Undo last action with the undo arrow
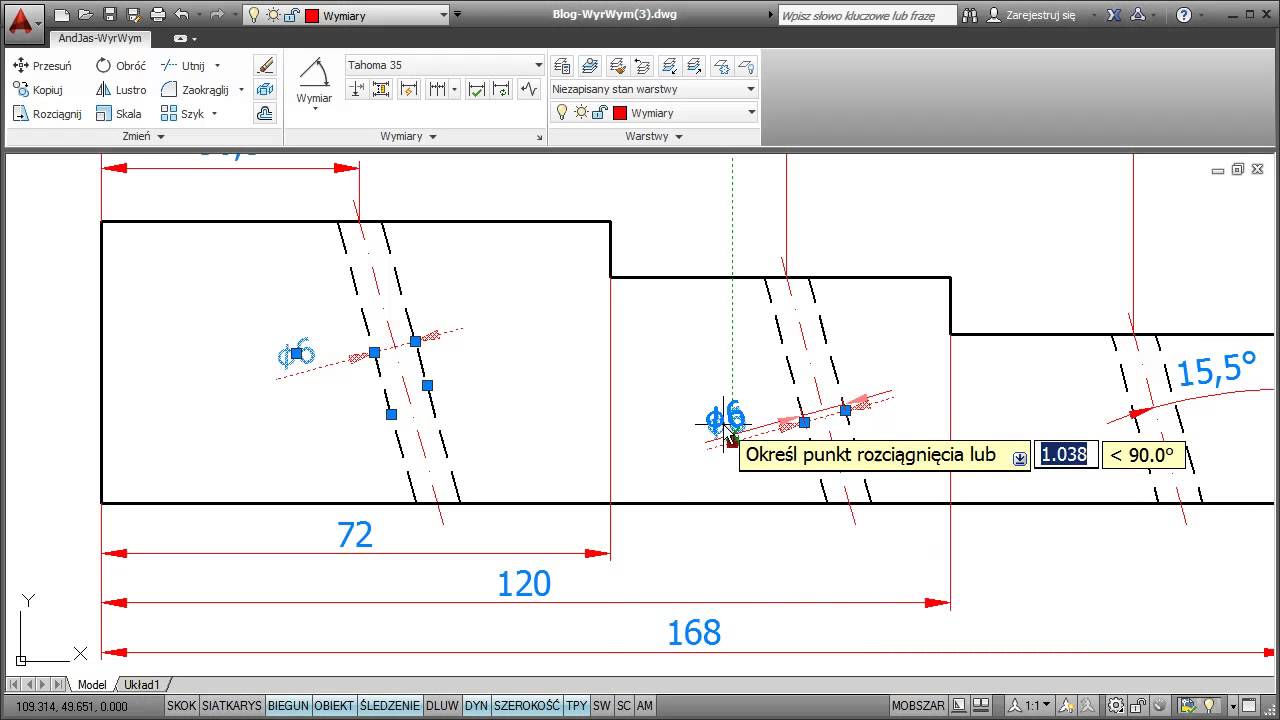The width and height of the screenshot is (1280, 720). click(x=181, y=15)
